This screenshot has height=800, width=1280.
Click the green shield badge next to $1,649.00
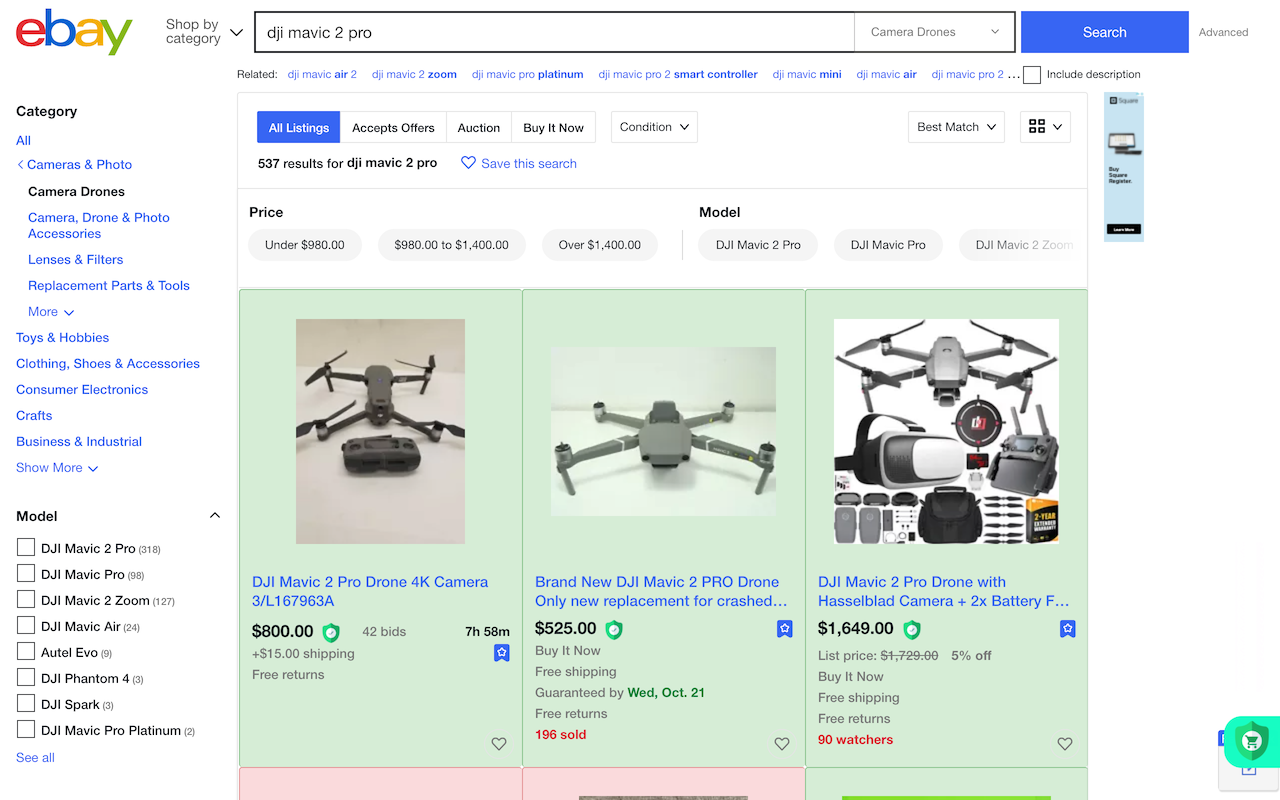point(912,630)
